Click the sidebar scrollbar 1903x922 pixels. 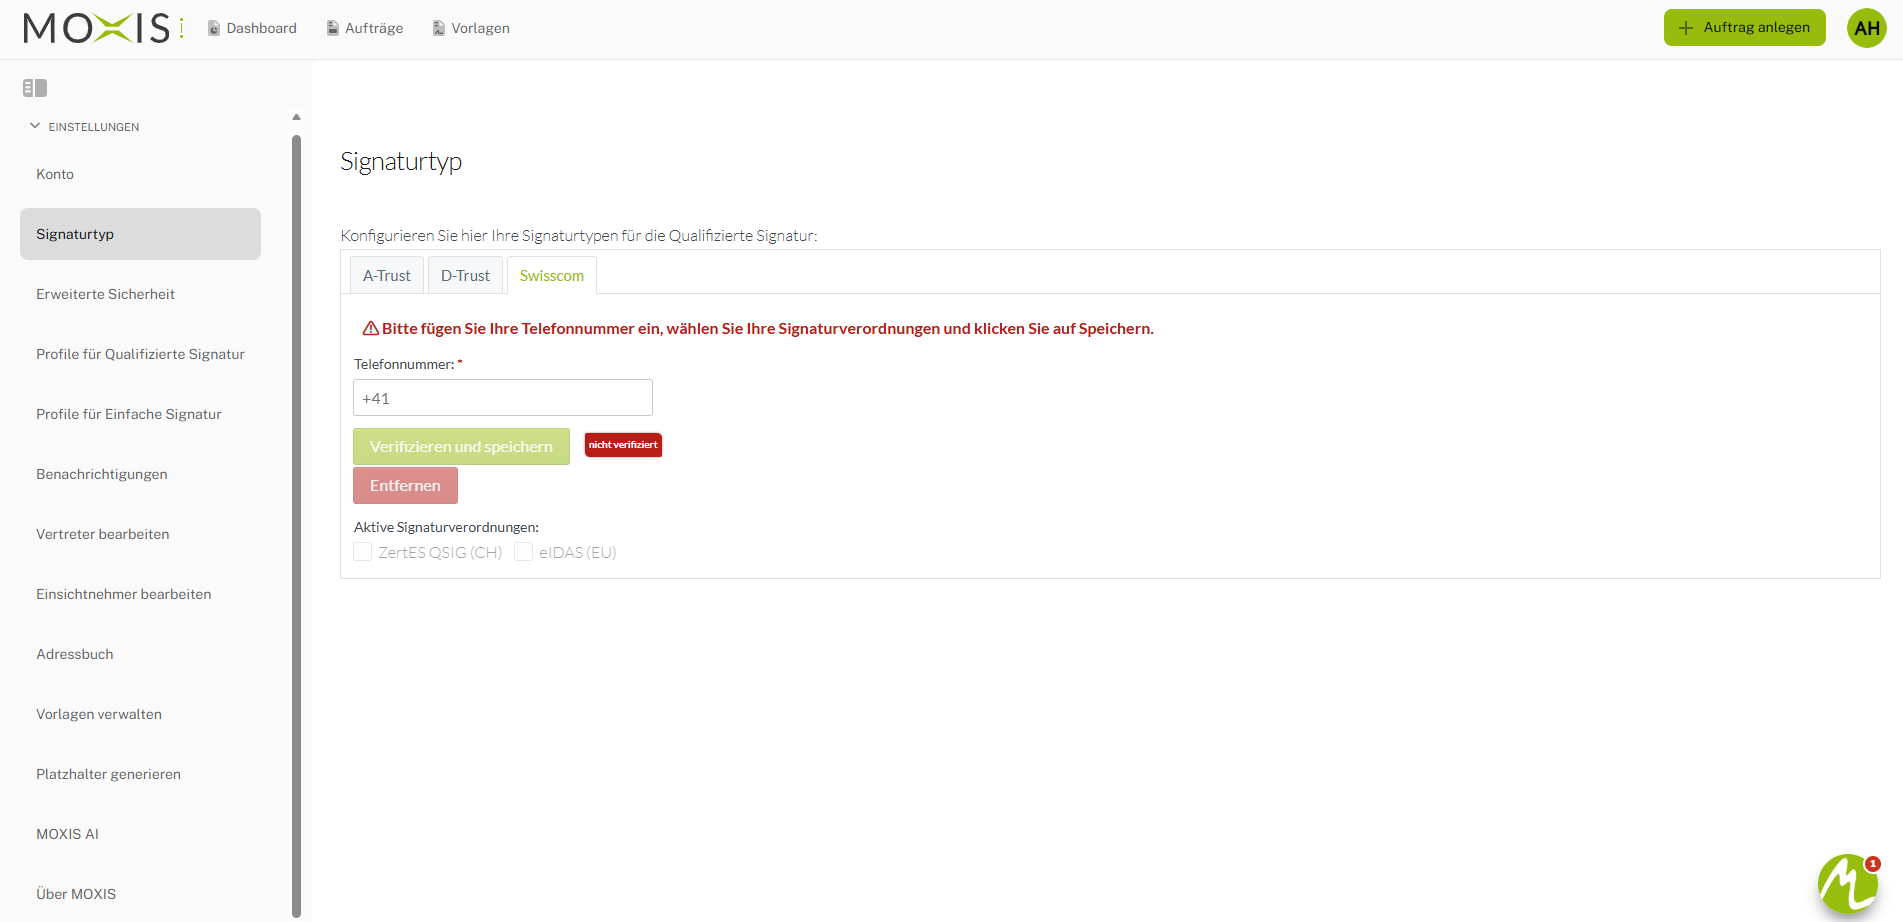click(x=296, y=525)
